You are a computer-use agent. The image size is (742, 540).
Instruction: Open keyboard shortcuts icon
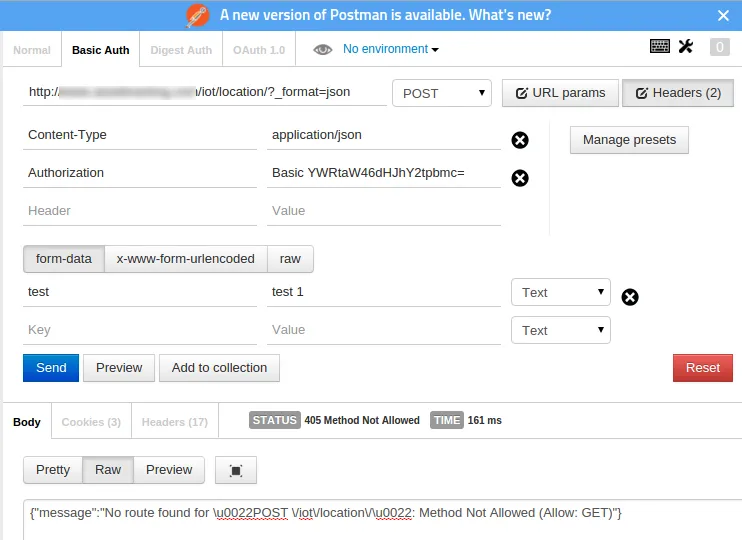click(x=660, y=46)
